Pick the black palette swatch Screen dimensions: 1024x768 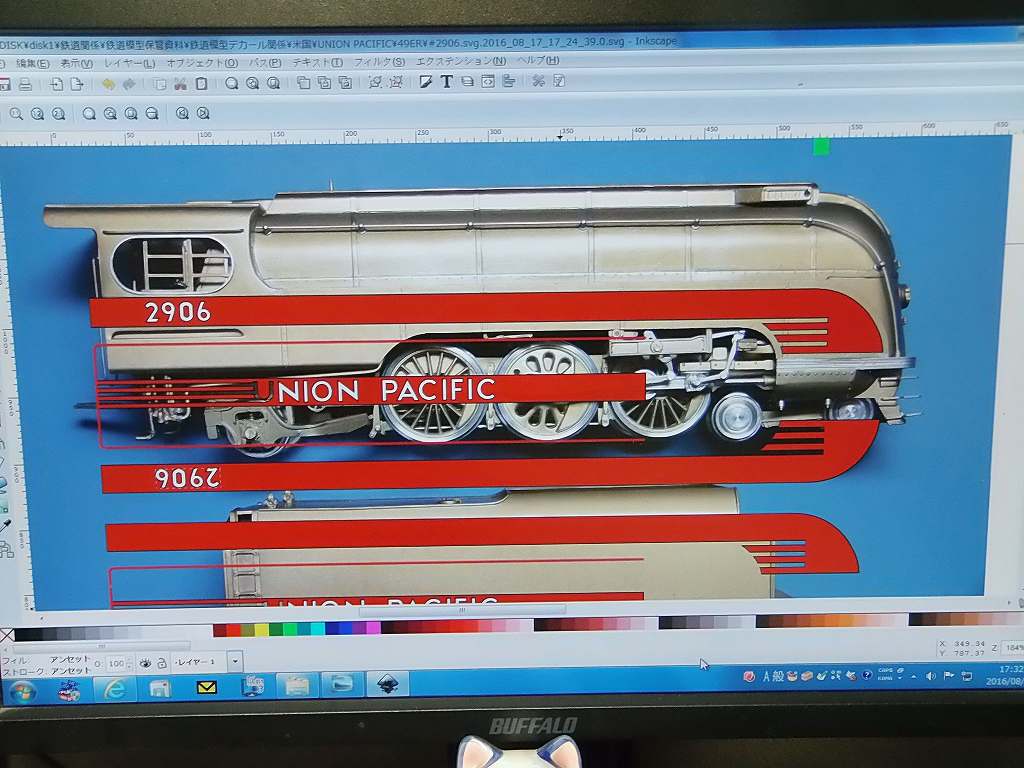click(x=22, y=634)
